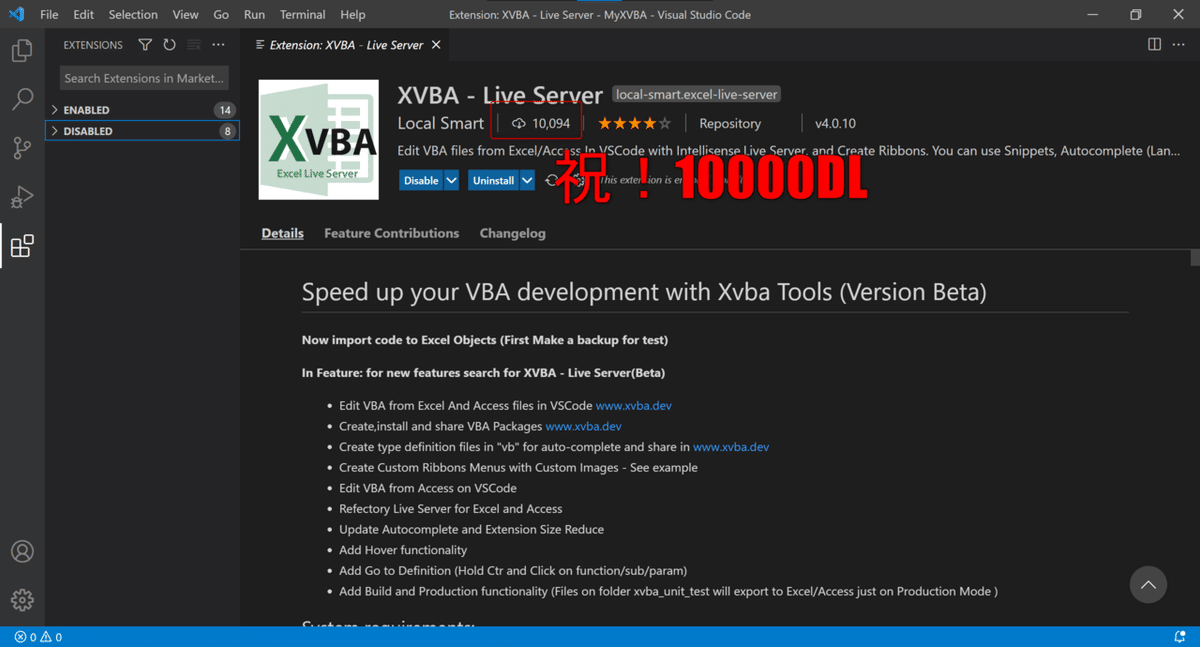Viewport: 1200px width, 647px height.
Task: Open the Accounts menu icon
Action: (x=22, y=552)
